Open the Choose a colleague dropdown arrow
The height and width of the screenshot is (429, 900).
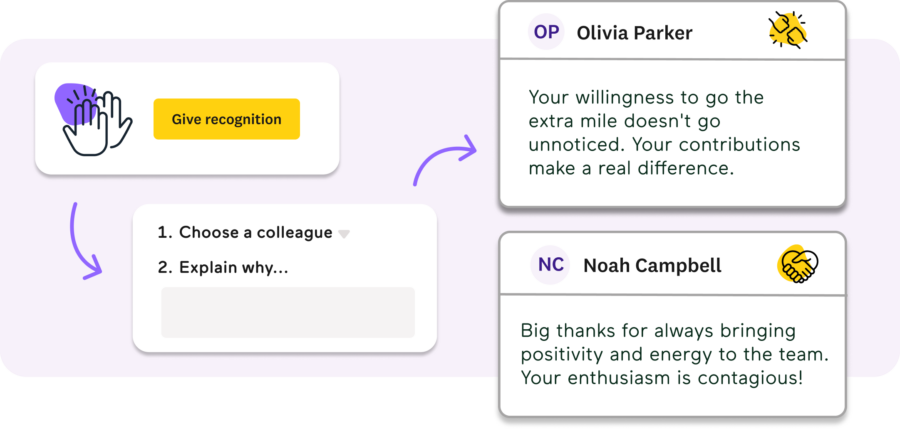pos(343,234)
